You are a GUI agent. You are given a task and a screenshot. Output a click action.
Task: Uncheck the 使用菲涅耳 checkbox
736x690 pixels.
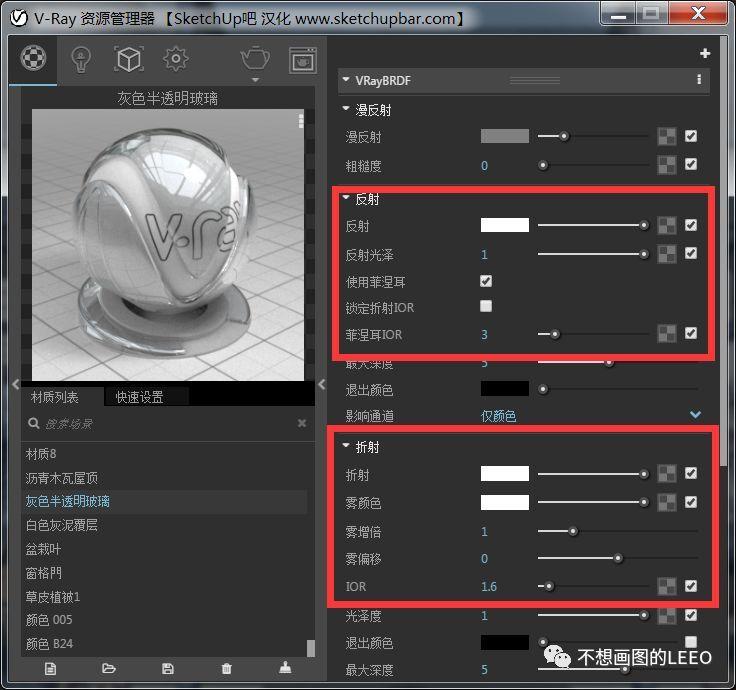[x=486, y=281]
